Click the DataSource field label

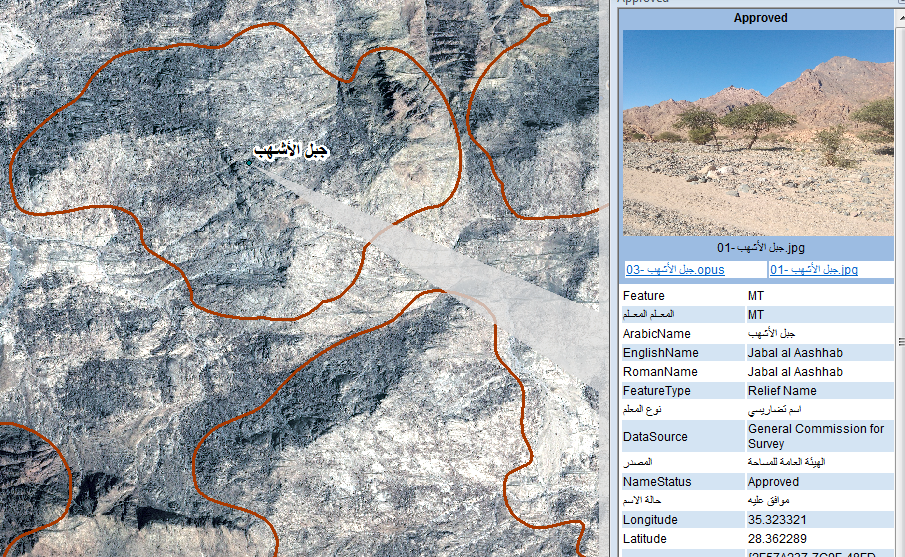point(655,437)
